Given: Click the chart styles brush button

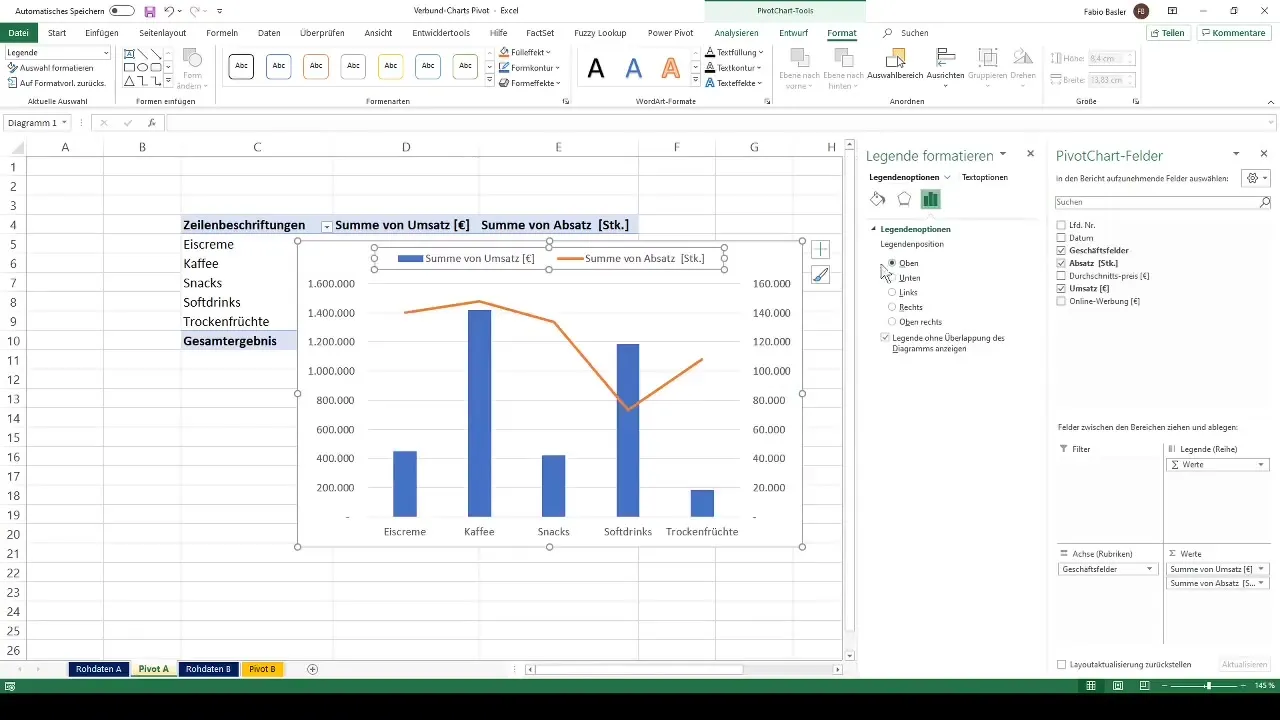Looking at the screenshot, I should 820,275.
